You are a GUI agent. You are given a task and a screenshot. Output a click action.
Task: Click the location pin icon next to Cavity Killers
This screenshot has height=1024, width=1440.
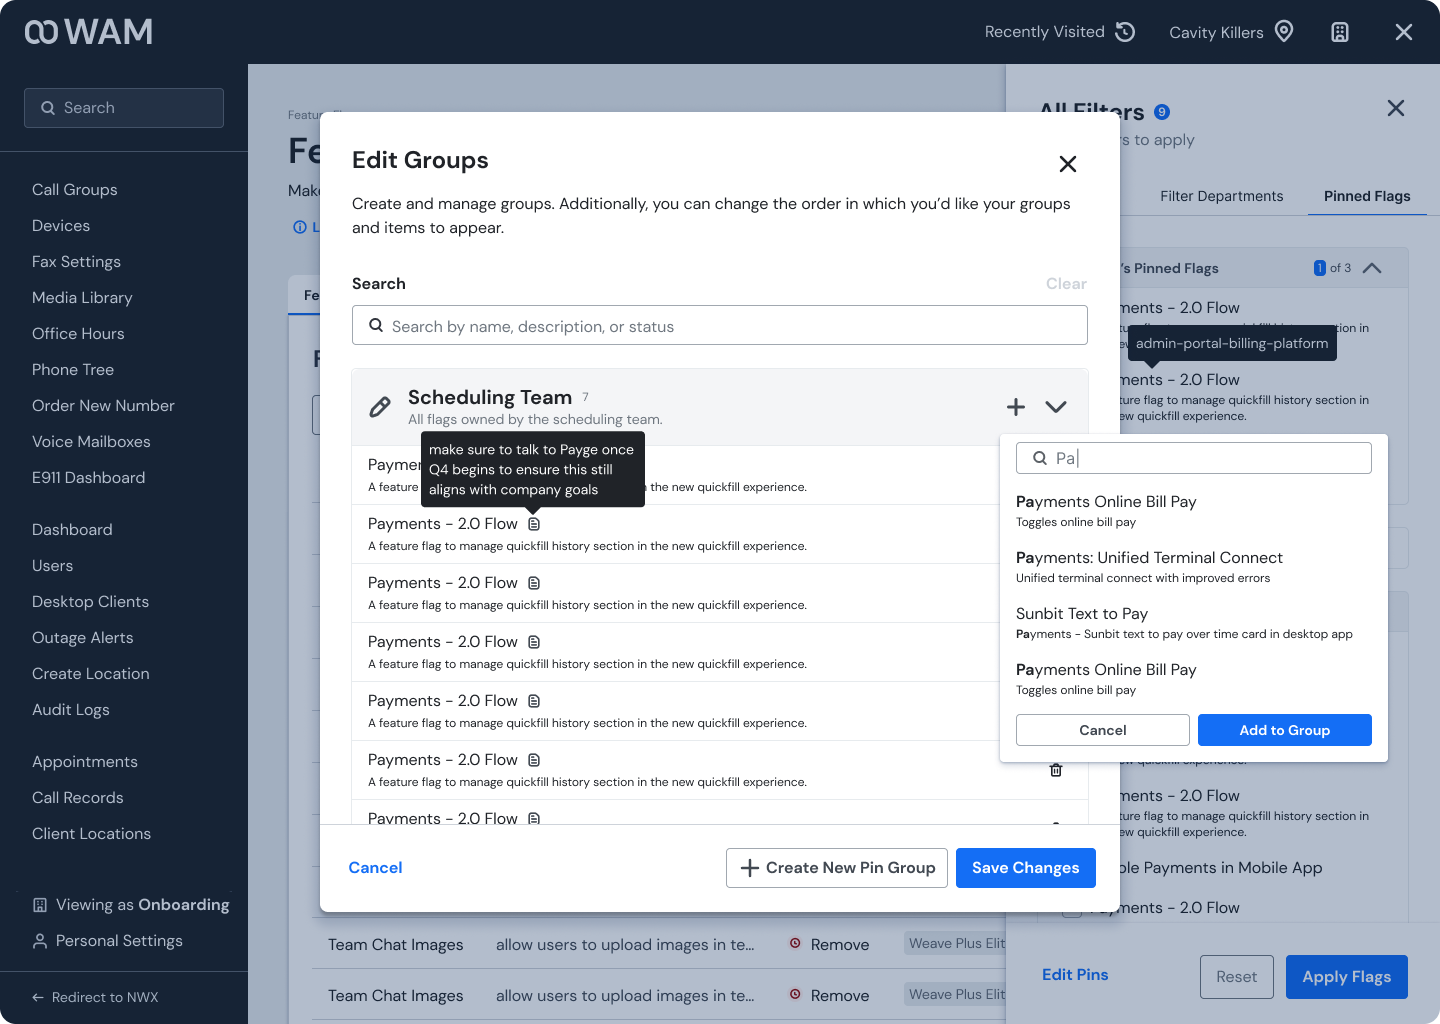[1284, 31]
